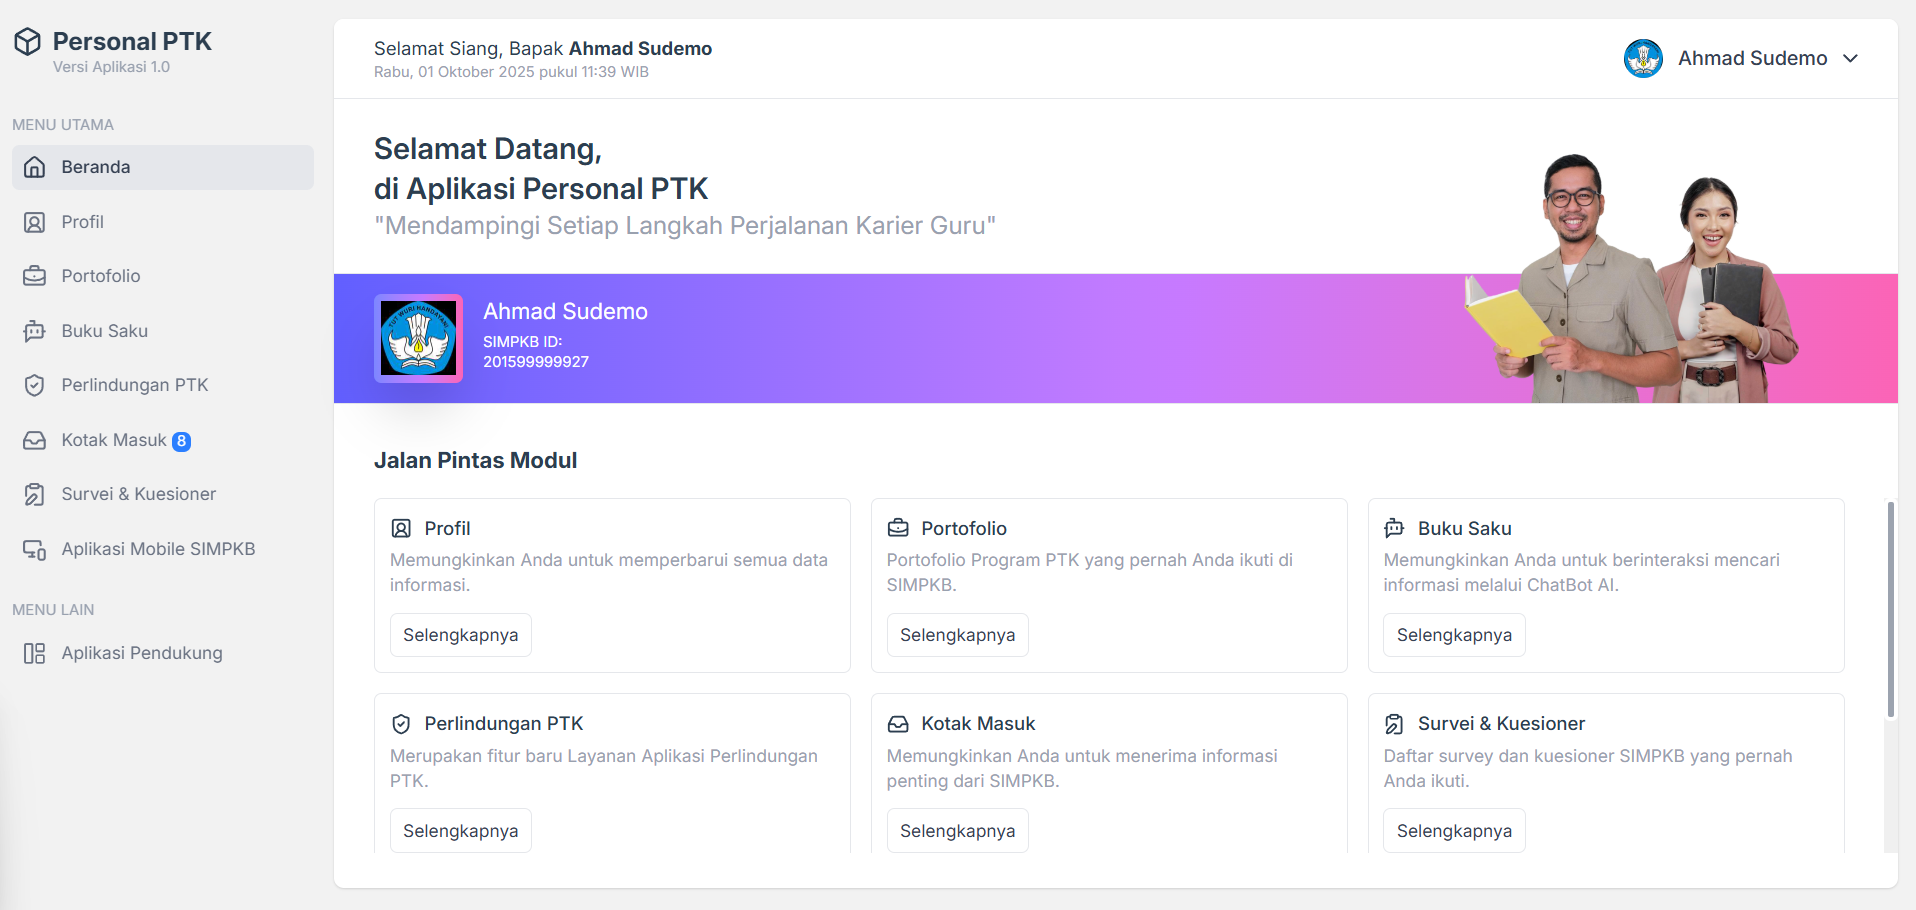Click Selengkapnya button in Portofolio card
The height and width of the screenshot is (910, 1916).
click(x=957, y=635)
